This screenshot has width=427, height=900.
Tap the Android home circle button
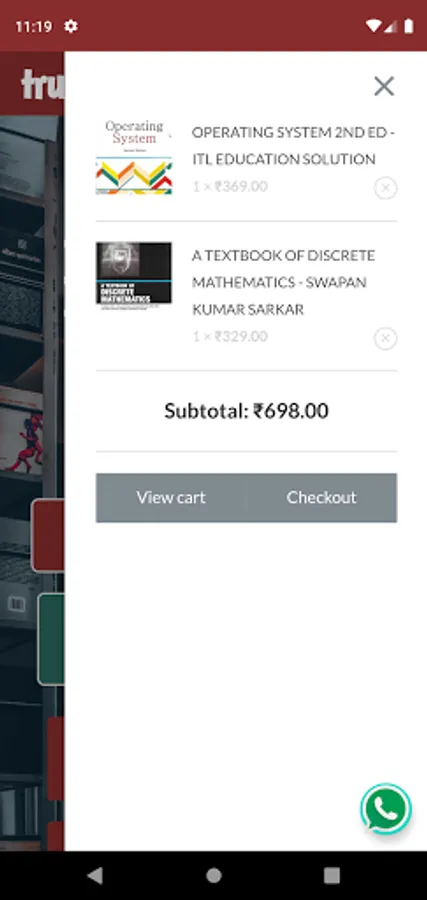pos(214,875)
